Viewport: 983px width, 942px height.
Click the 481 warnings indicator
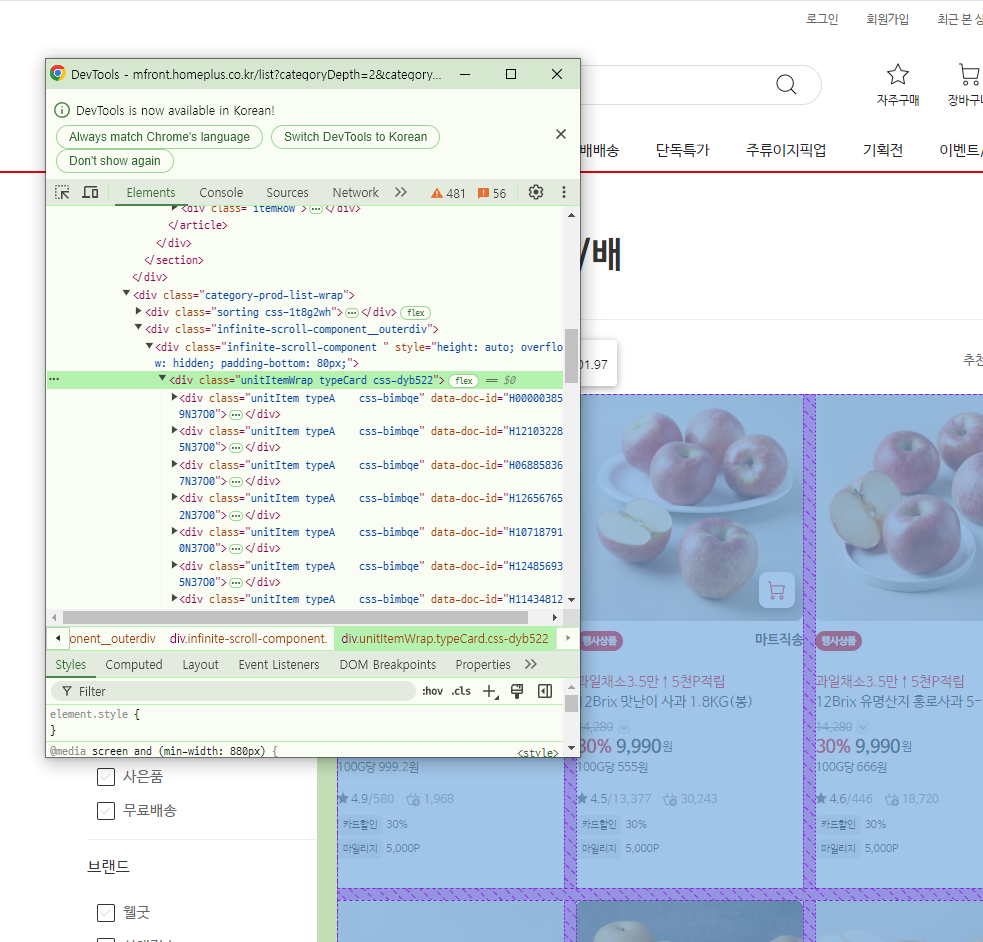tap(448, 193)
